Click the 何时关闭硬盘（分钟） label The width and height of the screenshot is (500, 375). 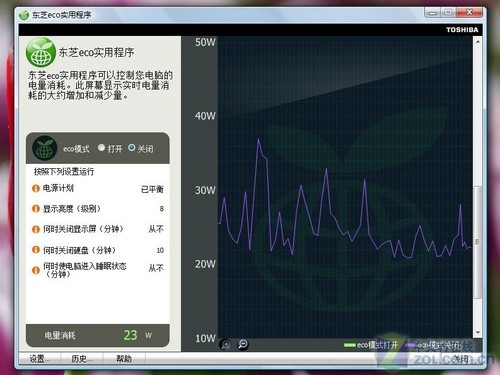point(79,250)
